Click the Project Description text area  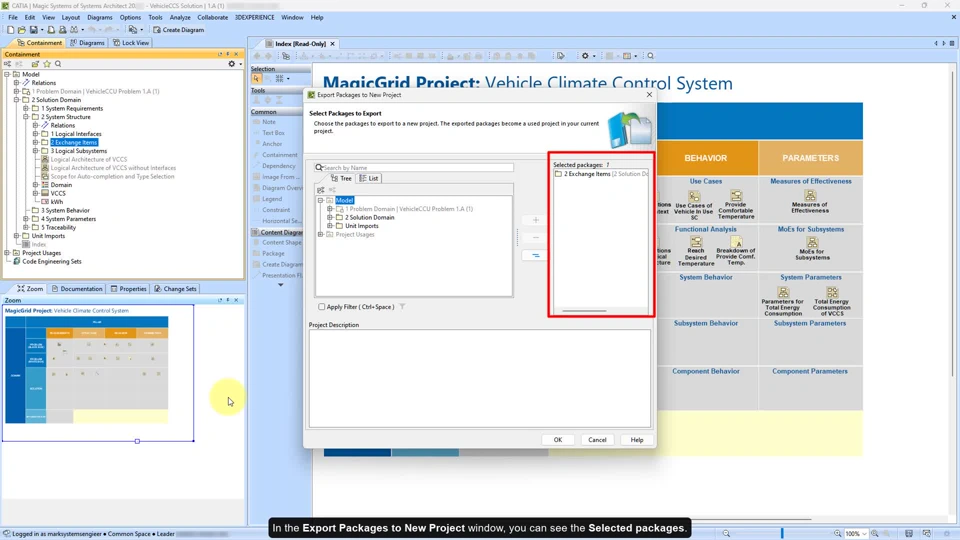pyautogui.click(x=479, y=378)
